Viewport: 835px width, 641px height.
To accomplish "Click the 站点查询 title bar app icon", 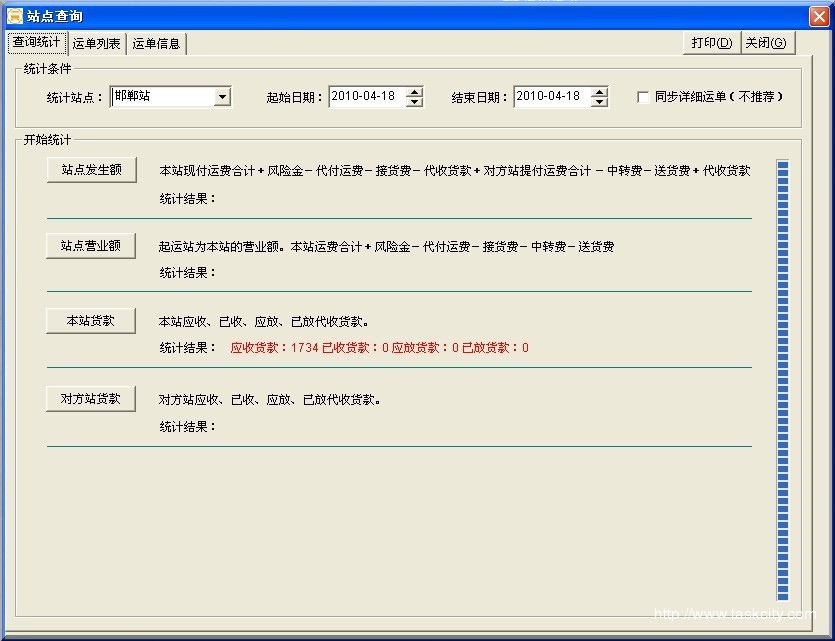I will [15, 16].
